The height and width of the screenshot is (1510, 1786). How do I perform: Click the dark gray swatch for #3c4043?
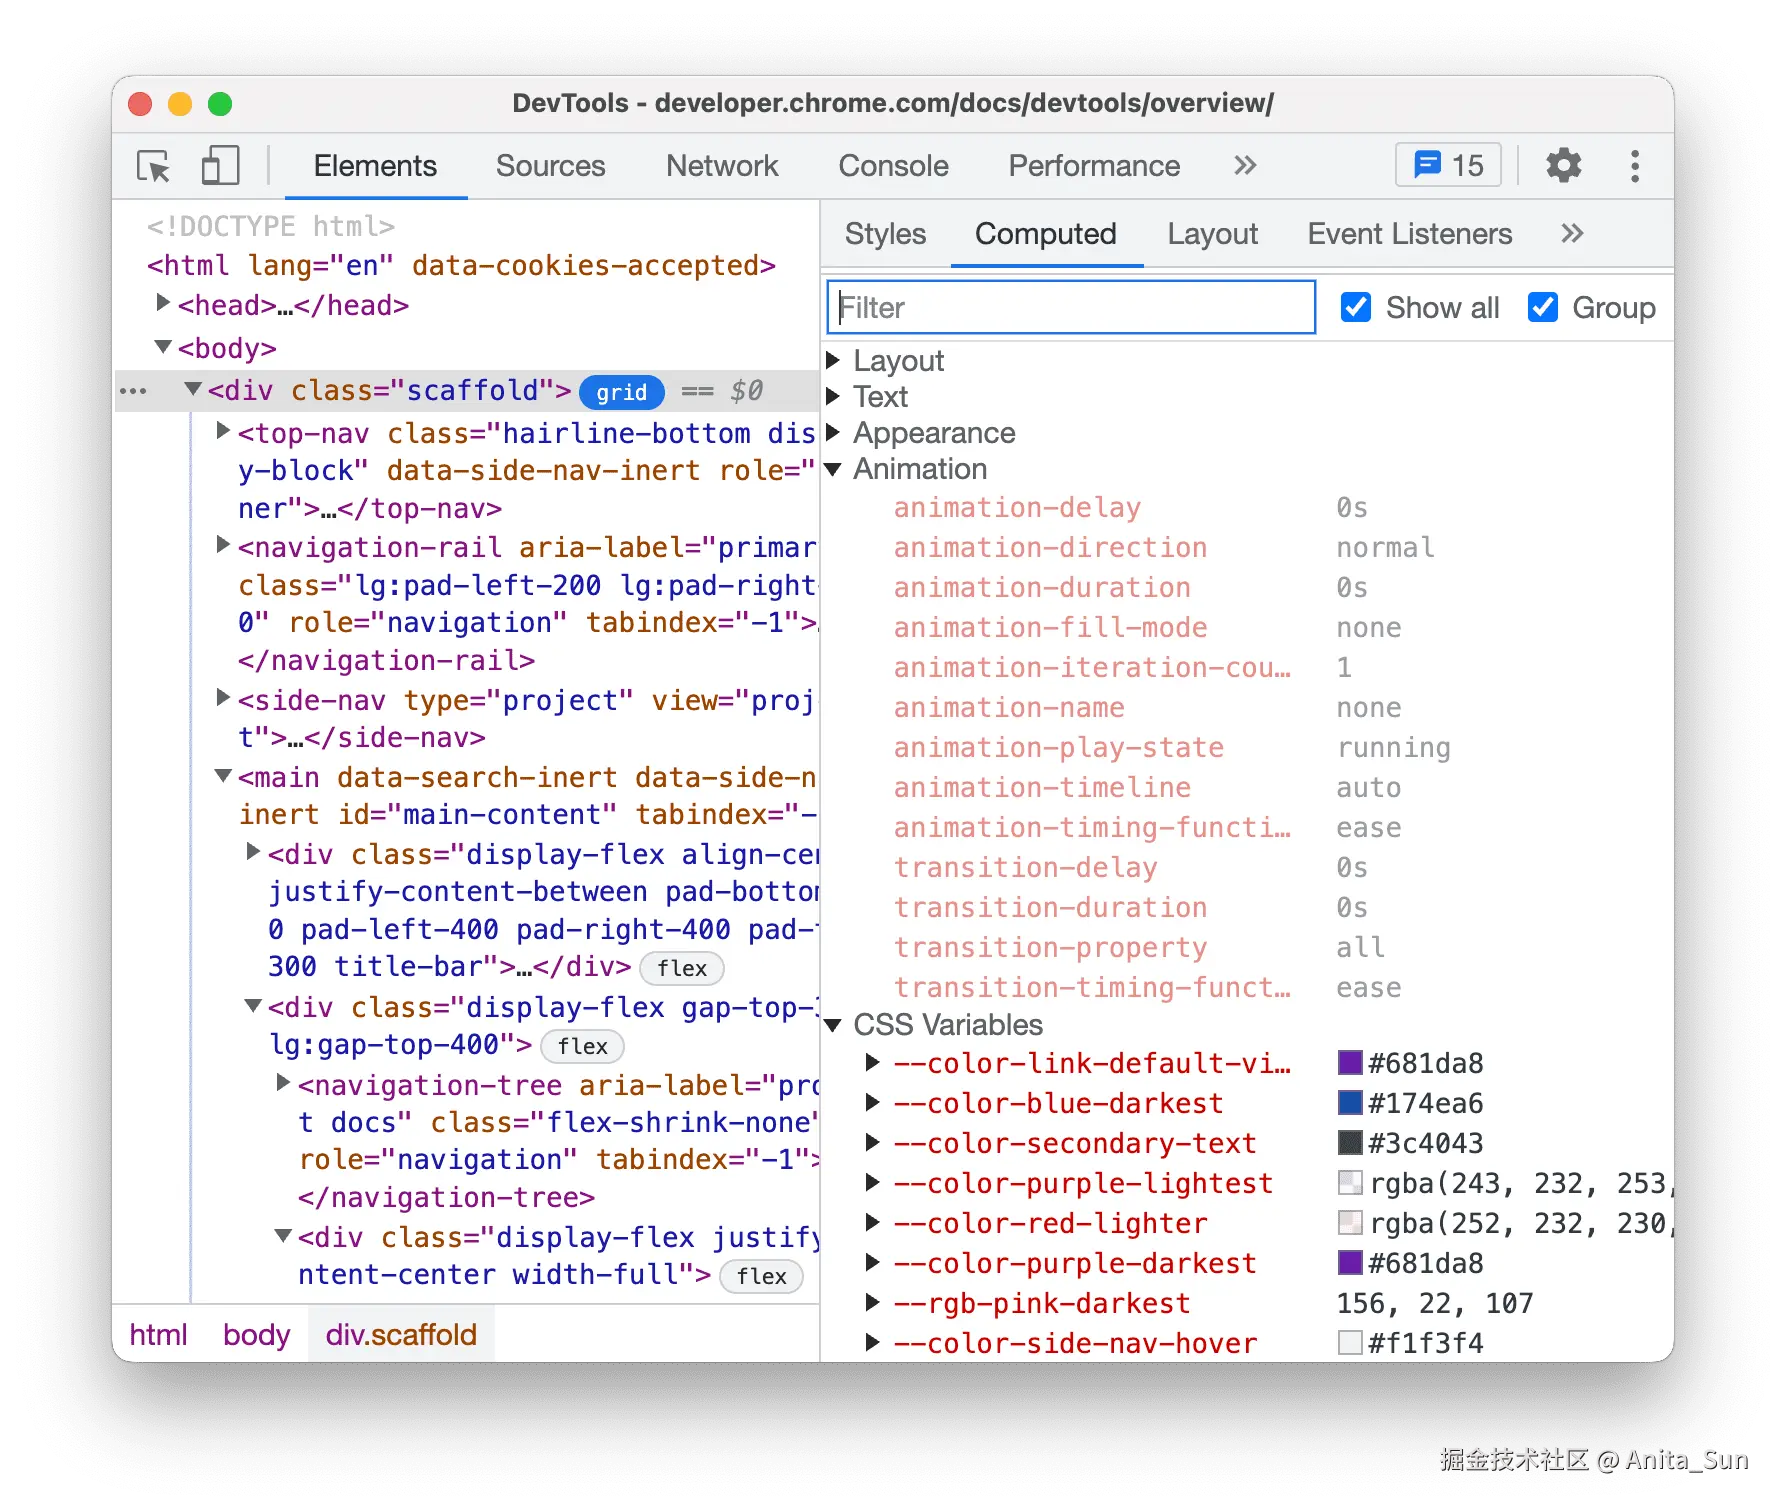pos(1350,1142)
